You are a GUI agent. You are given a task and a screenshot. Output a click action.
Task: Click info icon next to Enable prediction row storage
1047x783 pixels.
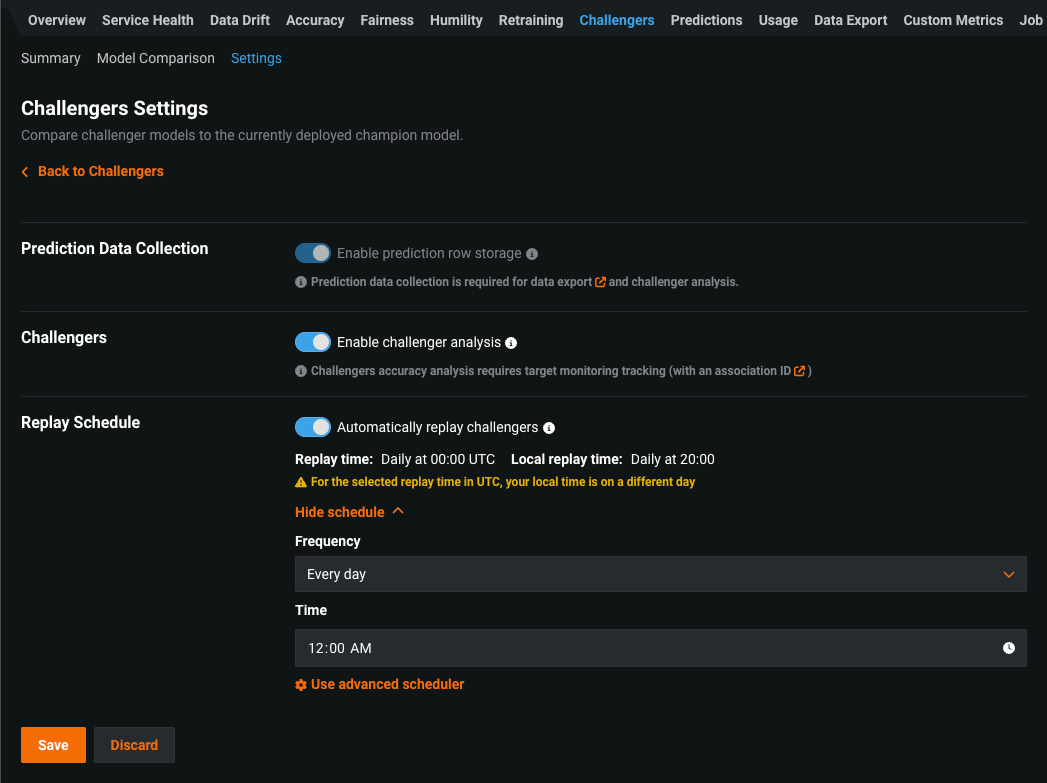532,254
